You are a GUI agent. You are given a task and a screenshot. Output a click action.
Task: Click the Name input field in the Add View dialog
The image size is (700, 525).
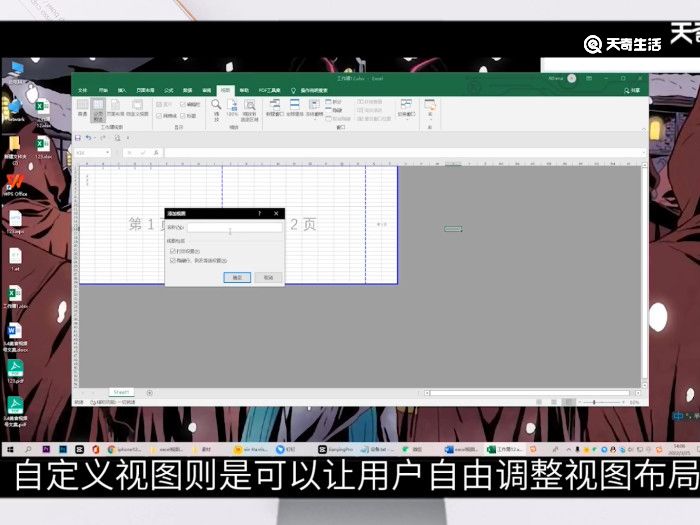234,228
